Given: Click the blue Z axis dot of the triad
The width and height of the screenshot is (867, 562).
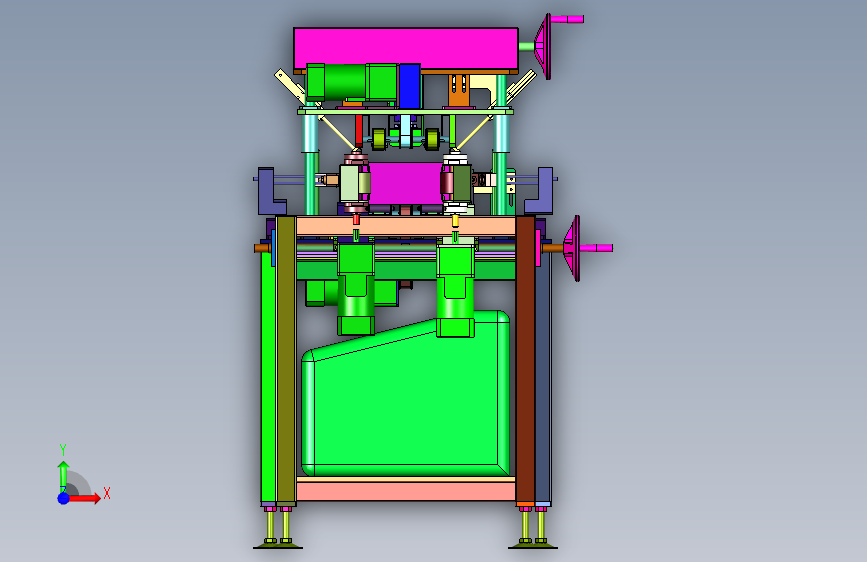Looking at the screenshot, I should pyautogui.click(x=63, y=498).
